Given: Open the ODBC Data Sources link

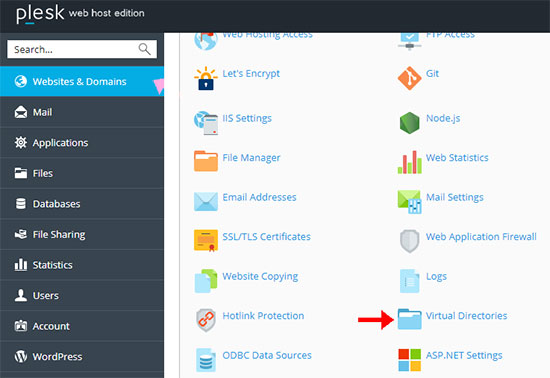Looking at the screenshot, I should 267,355.
